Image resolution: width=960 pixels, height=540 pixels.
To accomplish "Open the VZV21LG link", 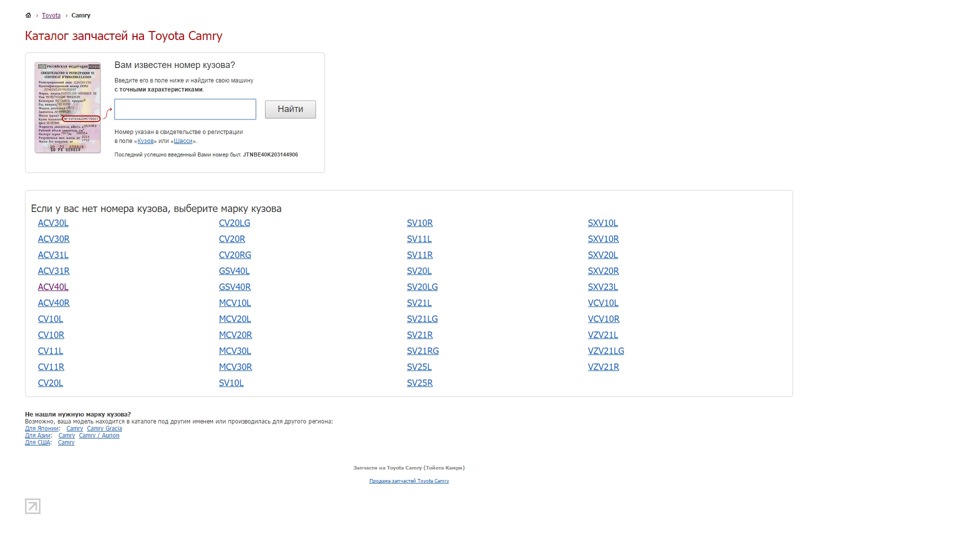I will coord(606,351).
